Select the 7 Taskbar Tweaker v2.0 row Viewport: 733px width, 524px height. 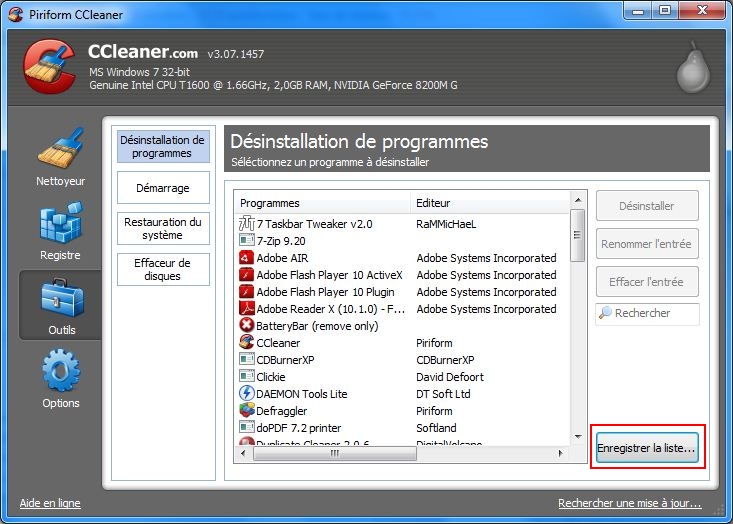402,224
